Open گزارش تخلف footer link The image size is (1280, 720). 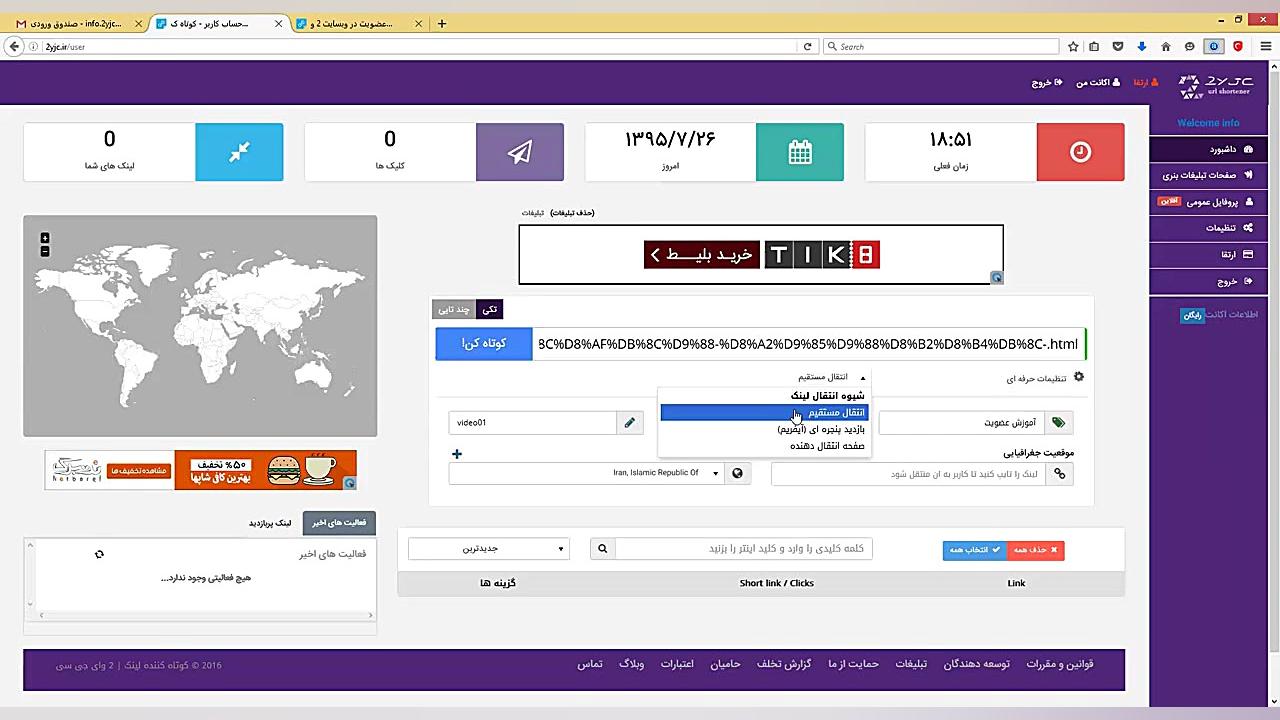click(x=784, y=664)
